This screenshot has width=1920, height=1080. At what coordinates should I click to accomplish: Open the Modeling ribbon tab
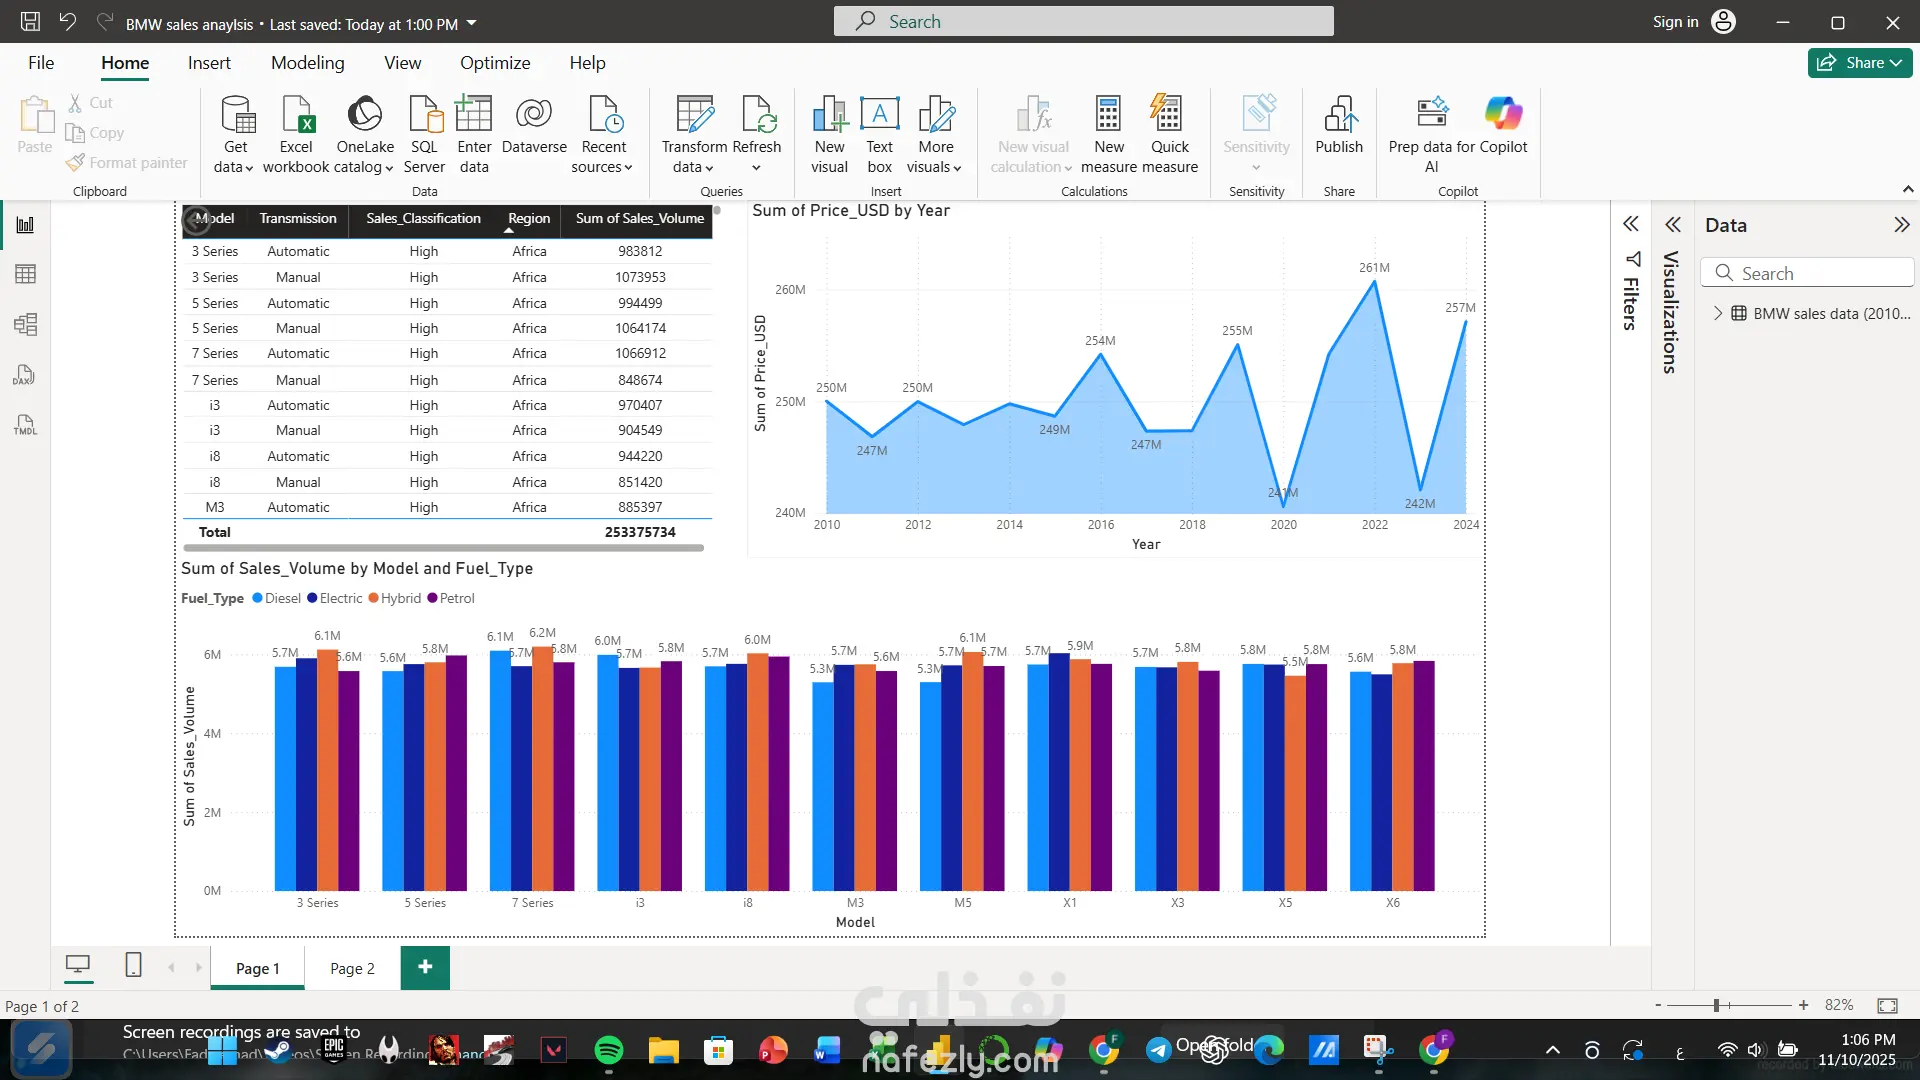[307, 63]
